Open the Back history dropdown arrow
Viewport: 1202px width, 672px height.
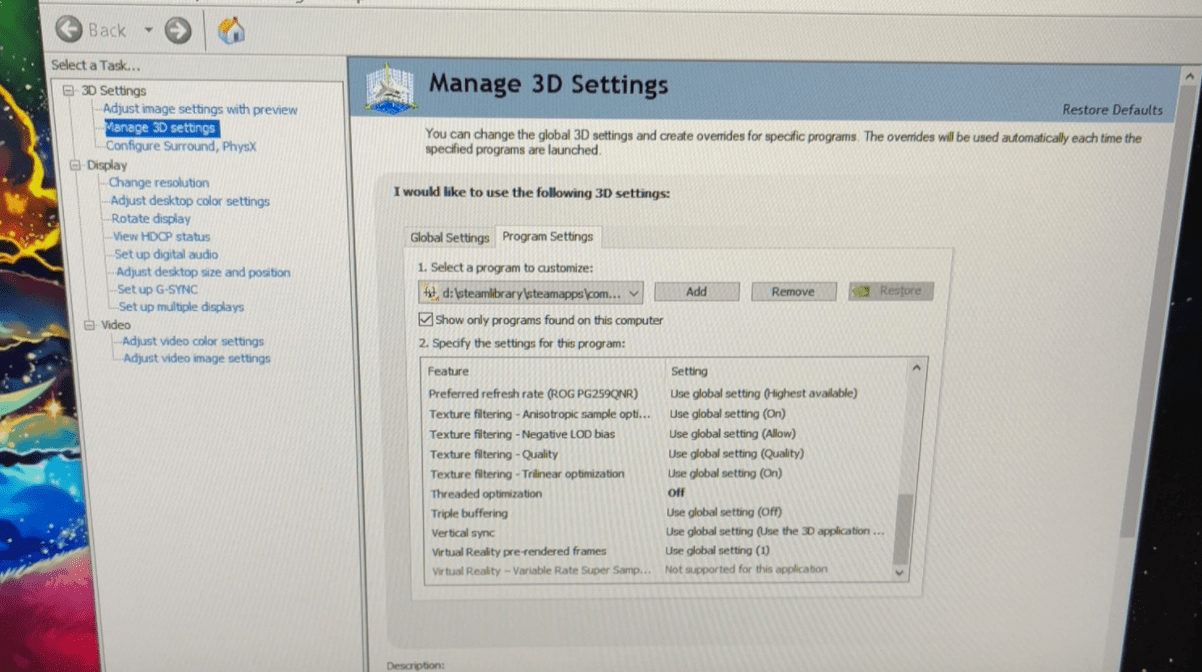pyautogui.click(x=148, y=30)
